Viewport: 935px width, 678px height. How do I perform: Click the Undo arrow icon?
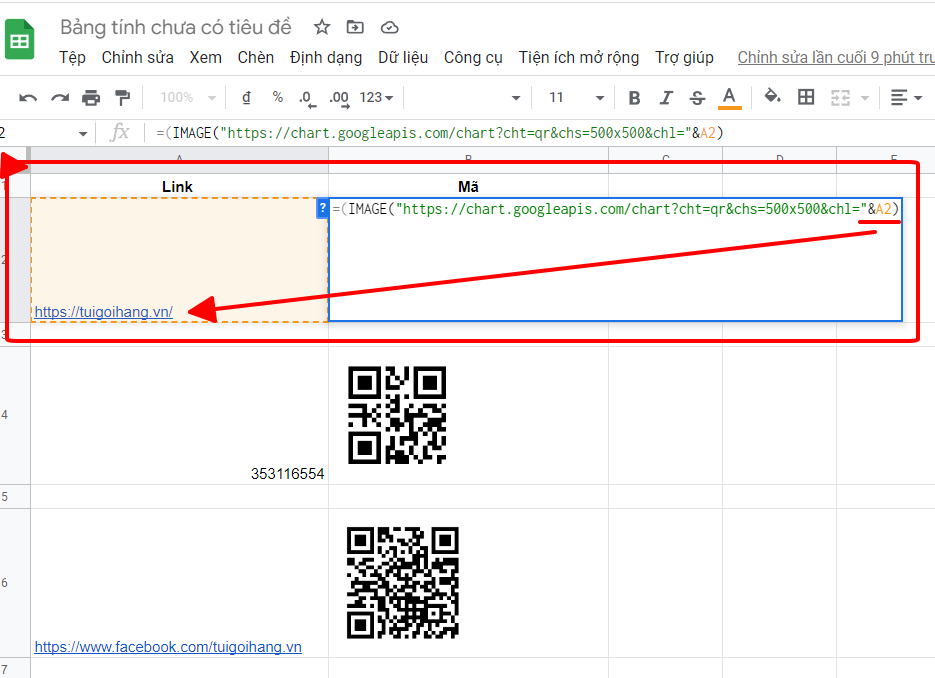tap(28, 98)
